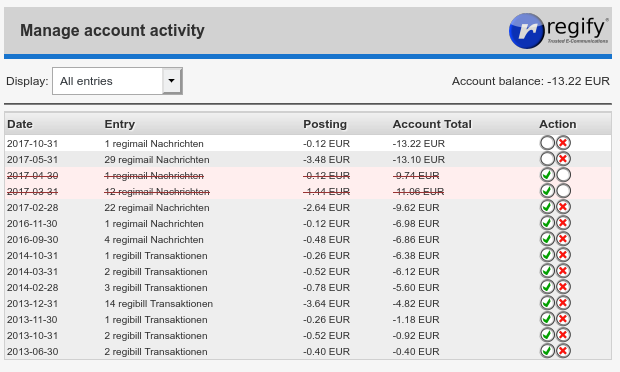This screenshot has width=620, height=372.
Task: Click the green check for the 2016-09-30 entry
Action: tap(547, 239)
